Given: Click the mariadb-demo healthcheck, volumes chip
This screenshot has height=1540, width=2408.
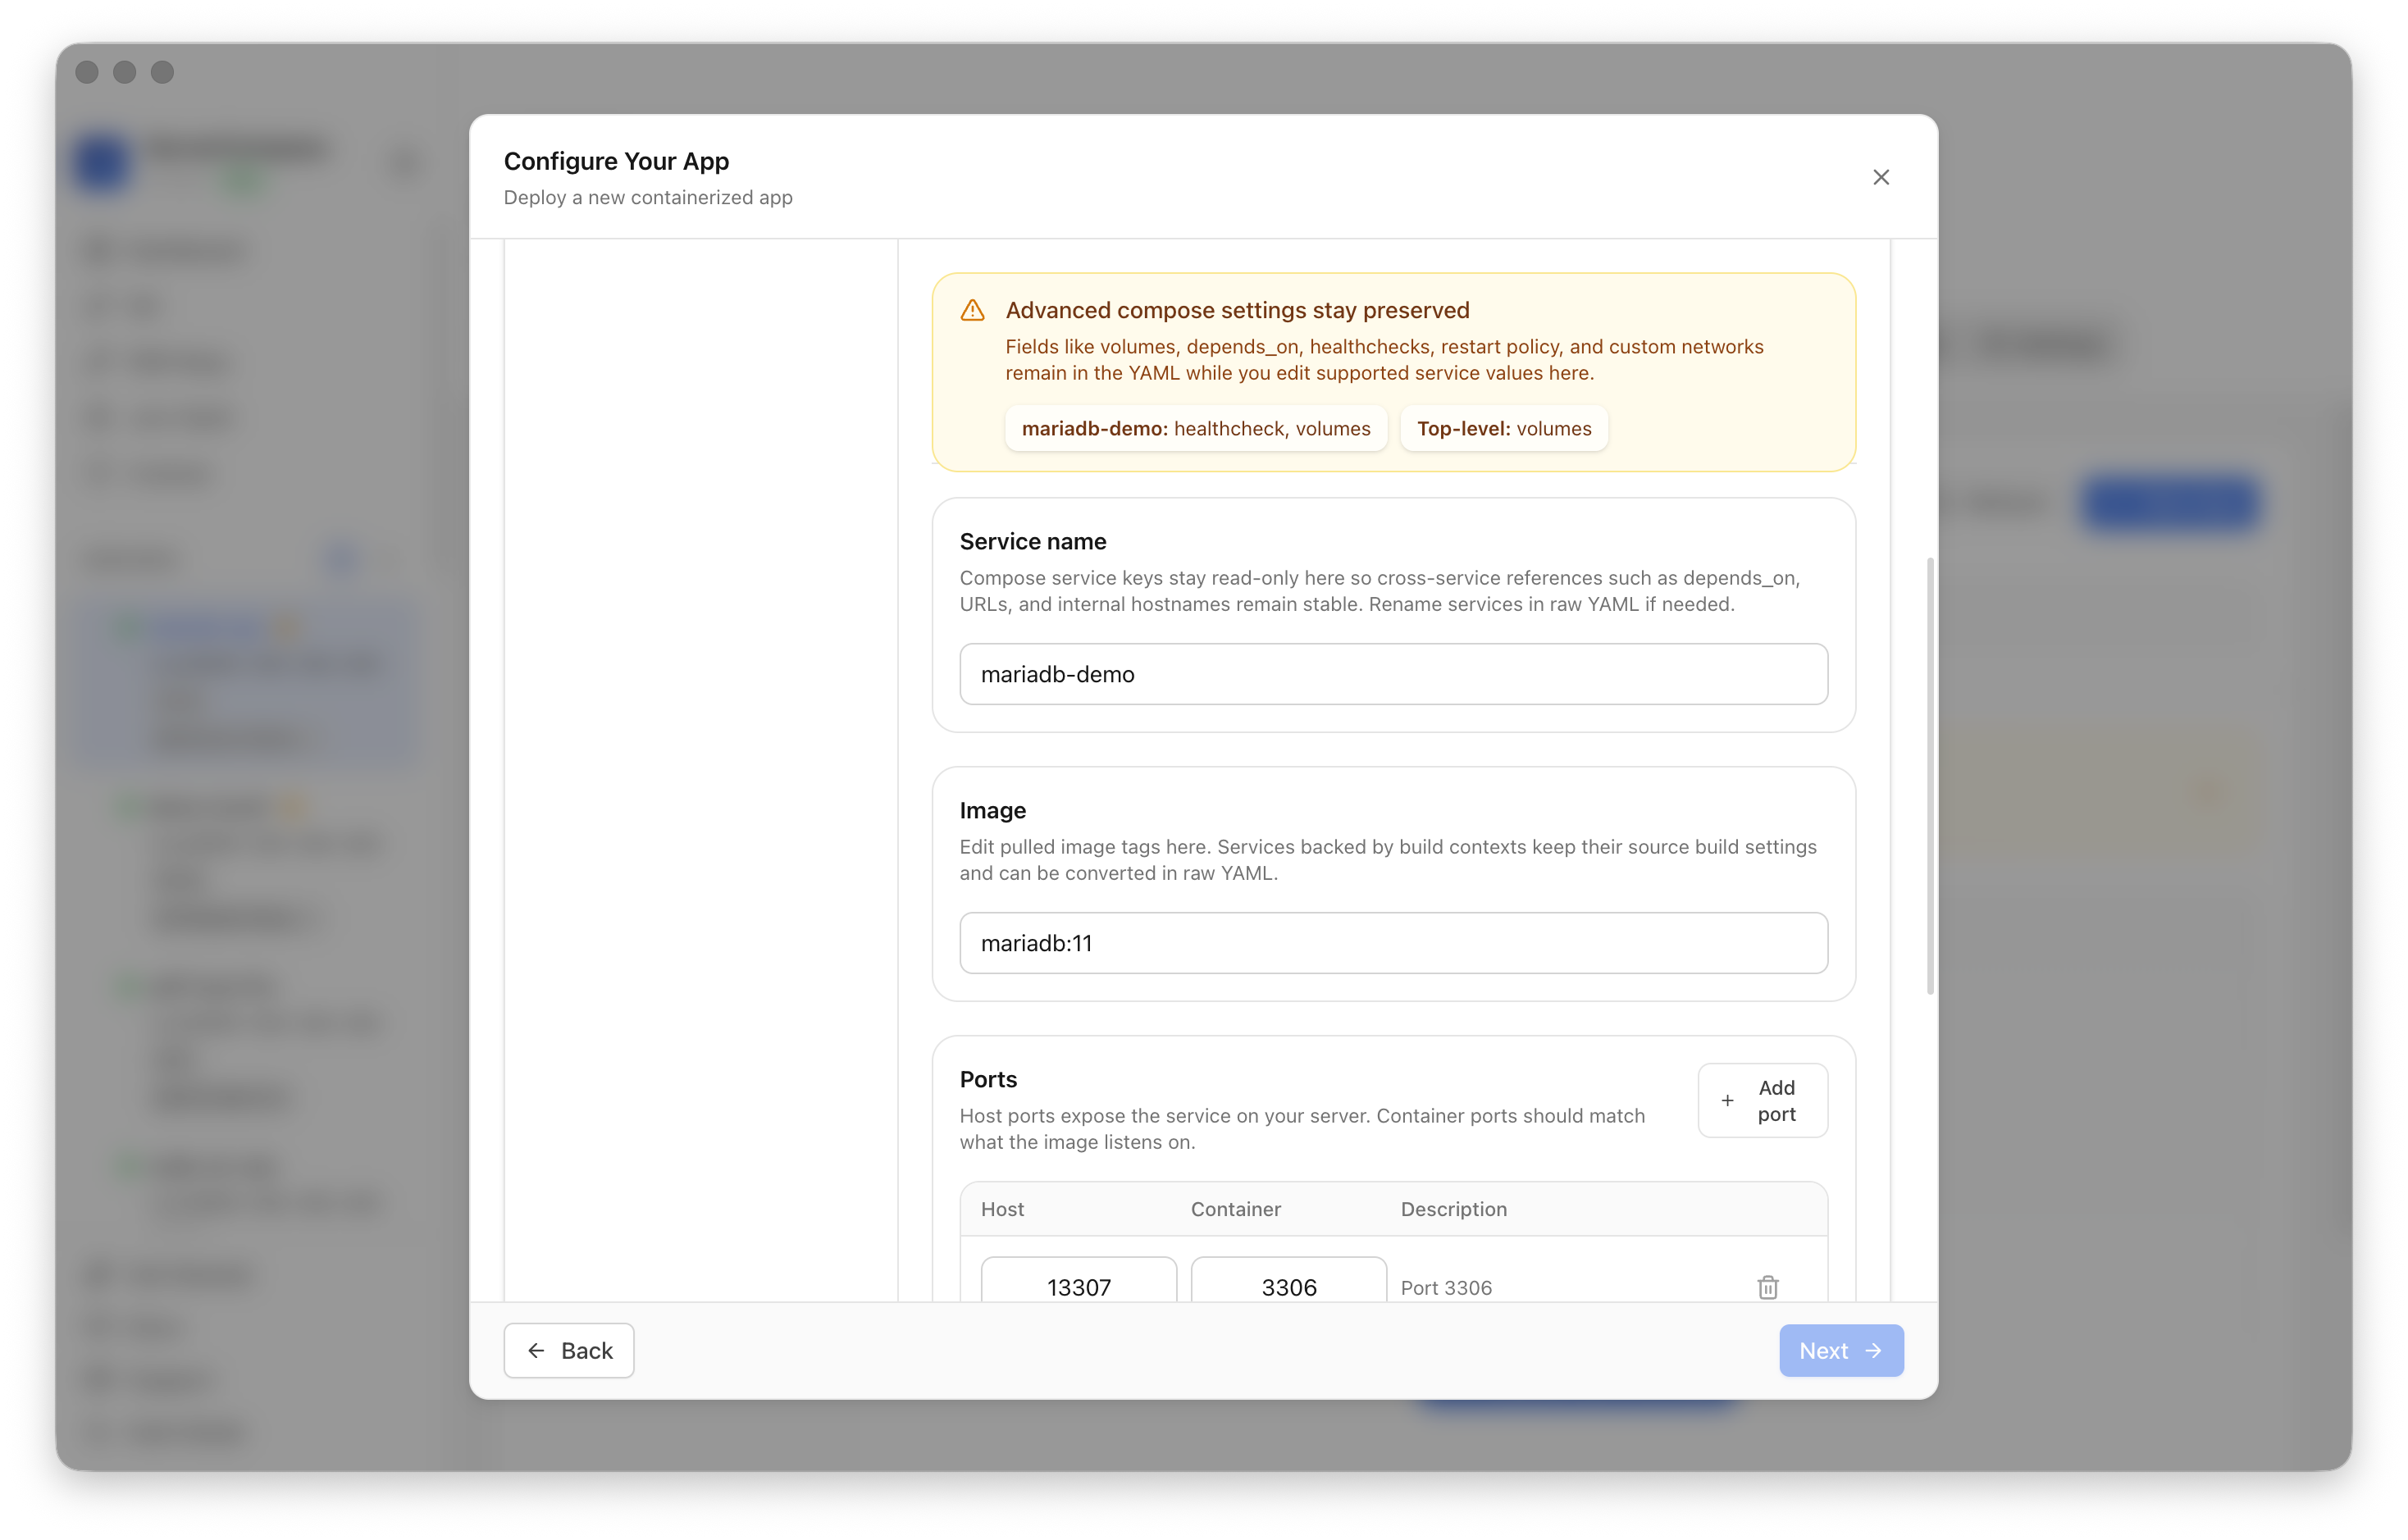Looking at the screenshot, I should (x=1195, y=428).
